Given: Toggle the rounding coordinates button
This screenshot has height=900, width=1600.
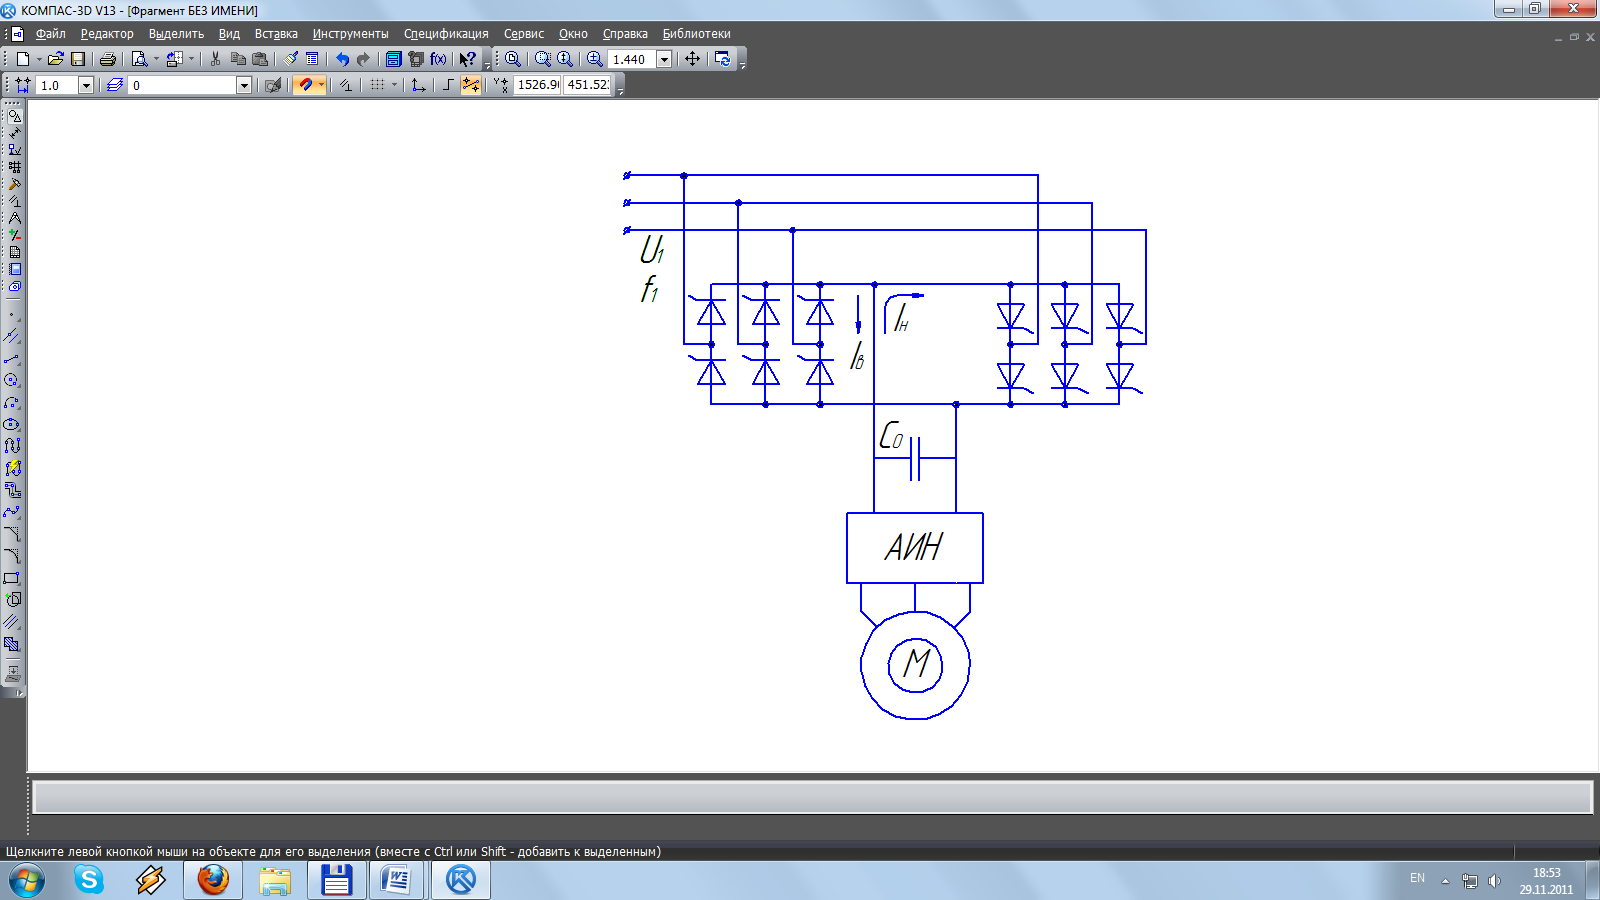Looking at the screenshot, I should (471, 85).
